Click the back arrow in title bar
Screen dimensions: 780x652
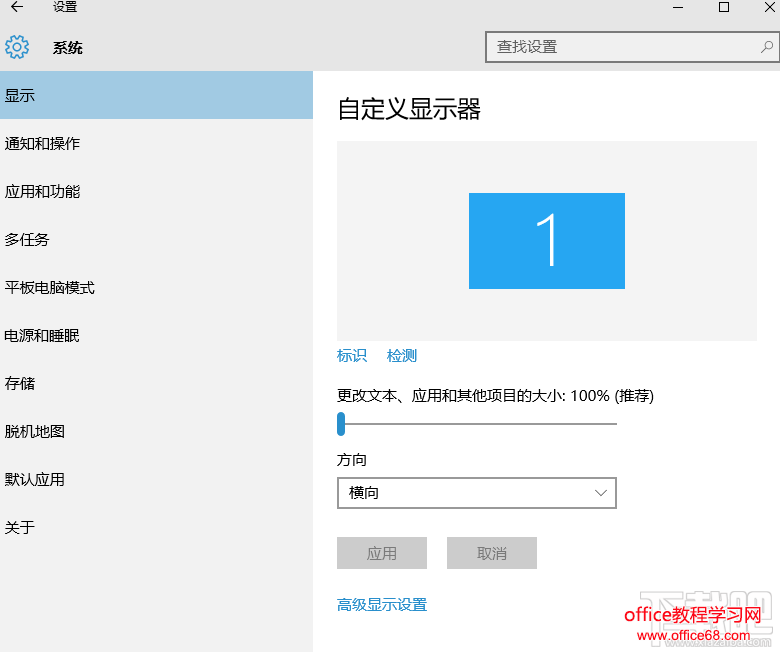pyautogui.click(x=17, y=6)
